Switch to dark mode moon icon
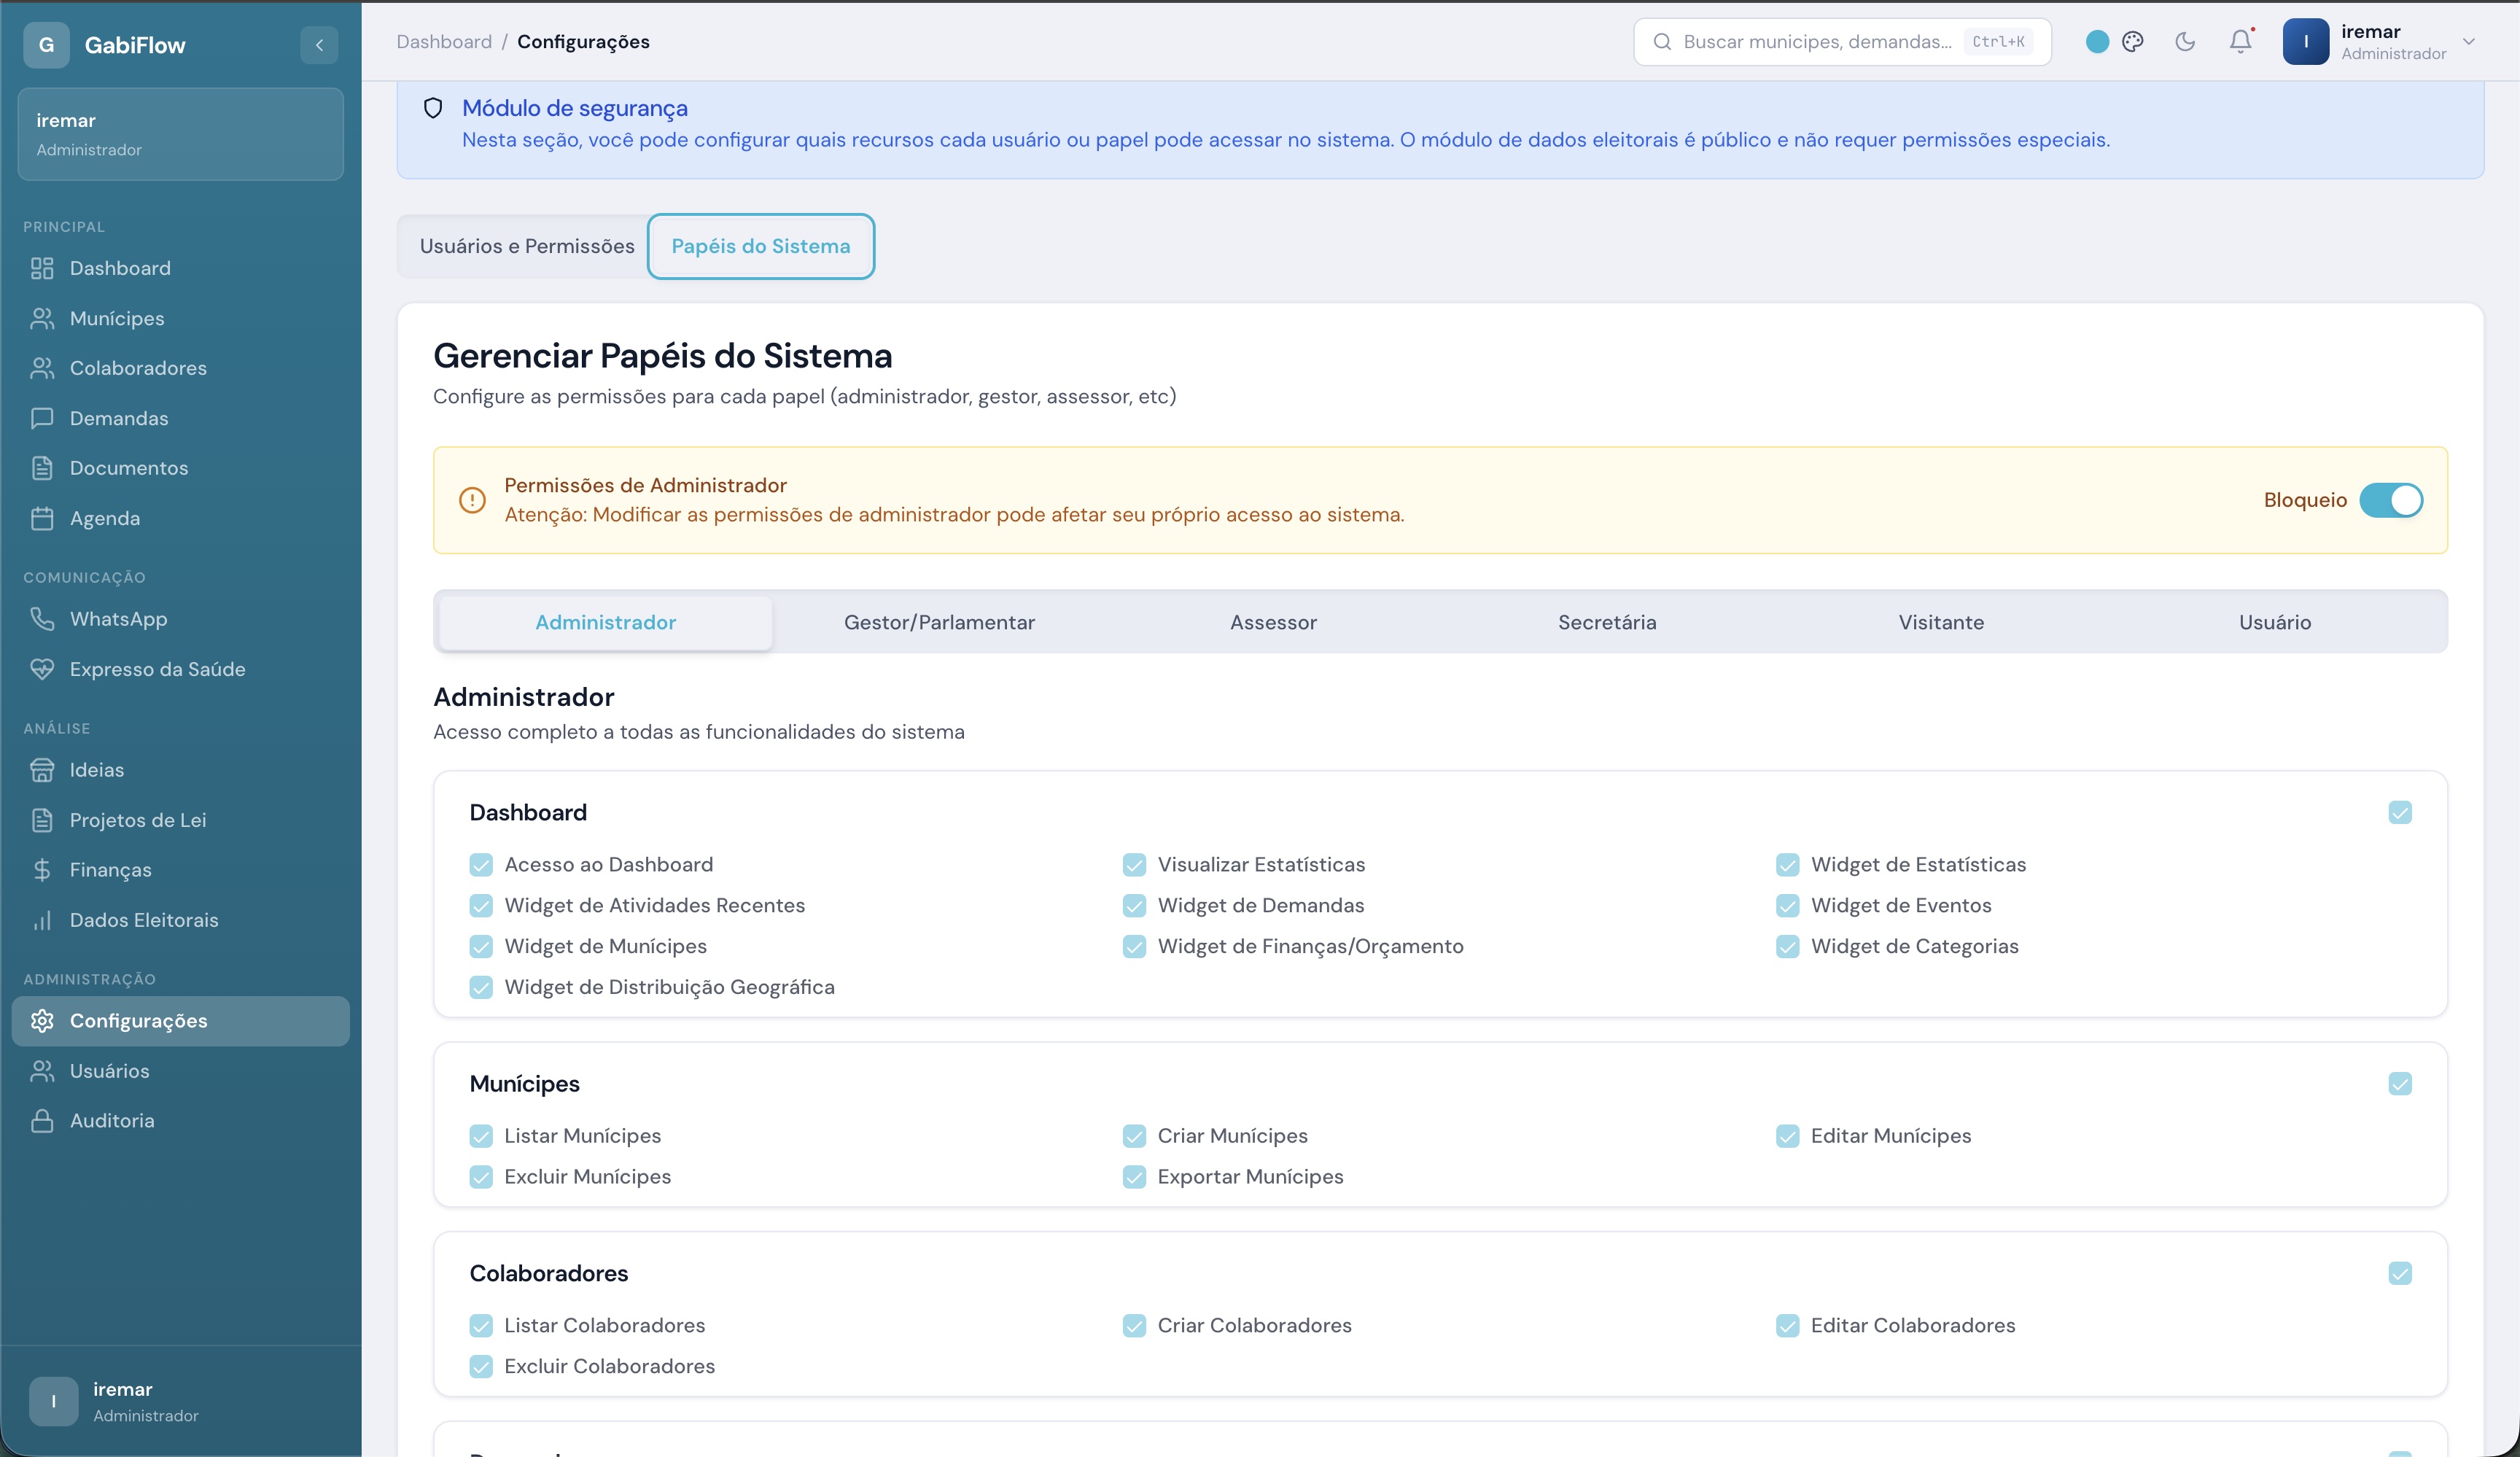 pos(2185,41)
